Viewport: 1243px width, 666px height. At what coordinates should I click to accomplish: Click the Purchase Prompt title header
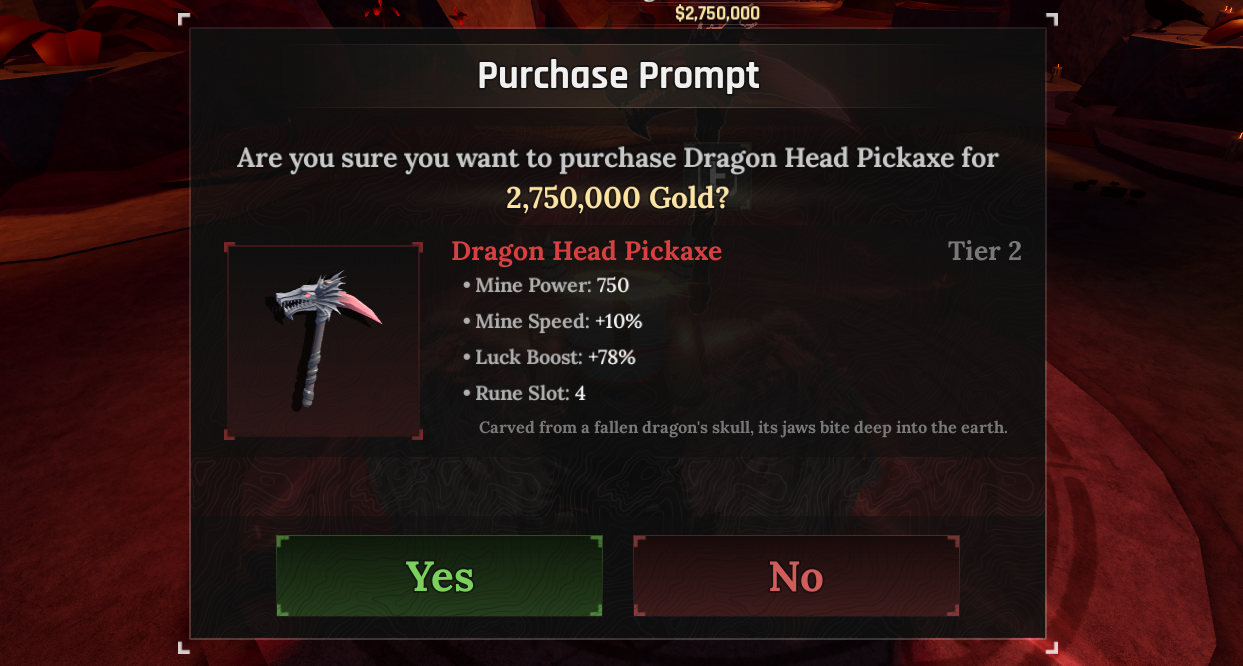pos(618,76)
